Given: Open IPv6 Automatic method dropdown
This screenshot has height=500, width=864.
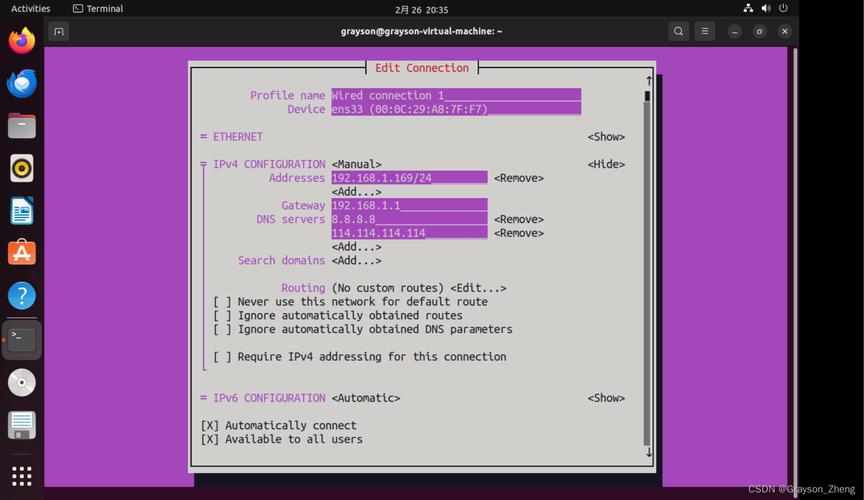Looking at the screenshot, I should pyautogui.click(x=366, y=398).
